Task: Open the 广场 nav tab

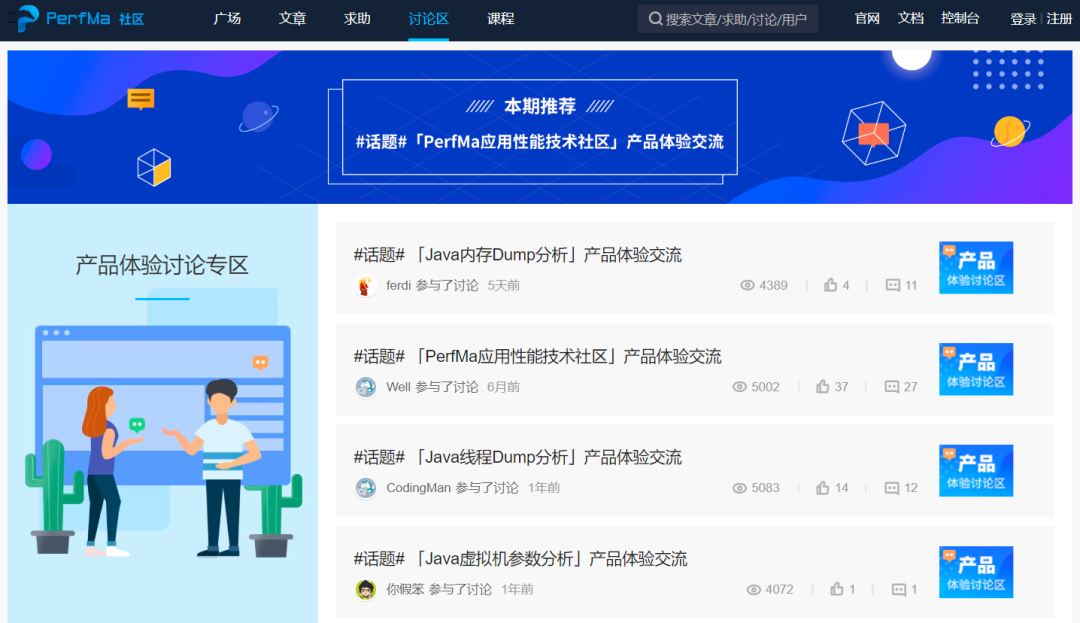Action: [227, 19]
